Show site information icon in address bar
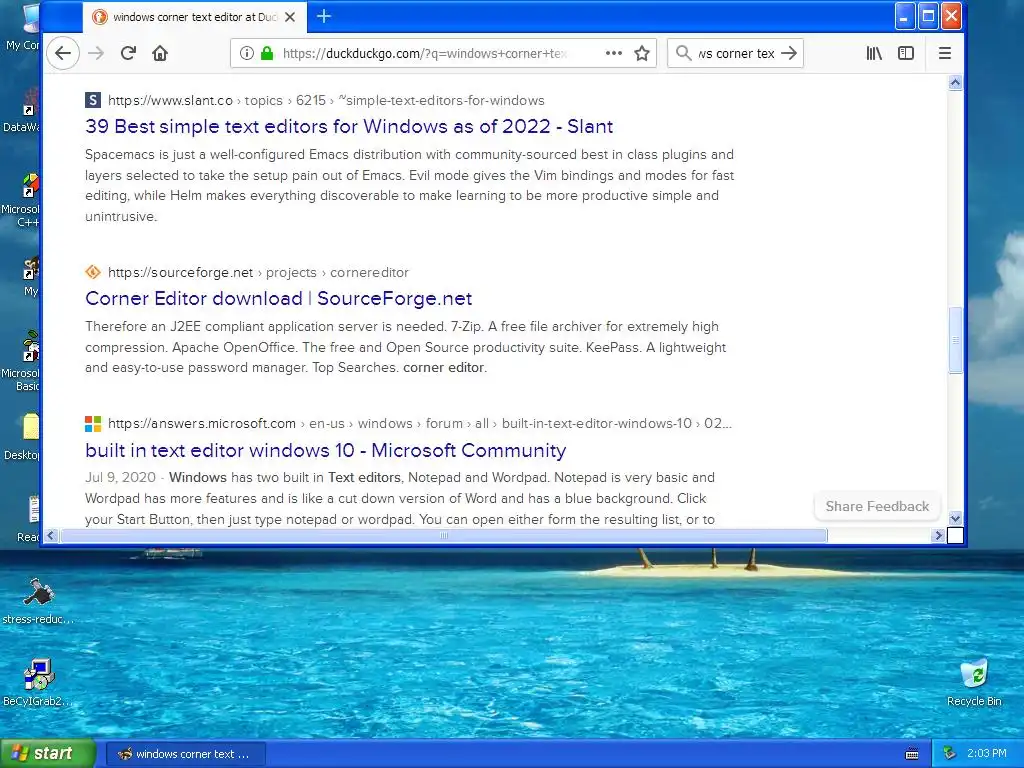 [x=246, y=53]
